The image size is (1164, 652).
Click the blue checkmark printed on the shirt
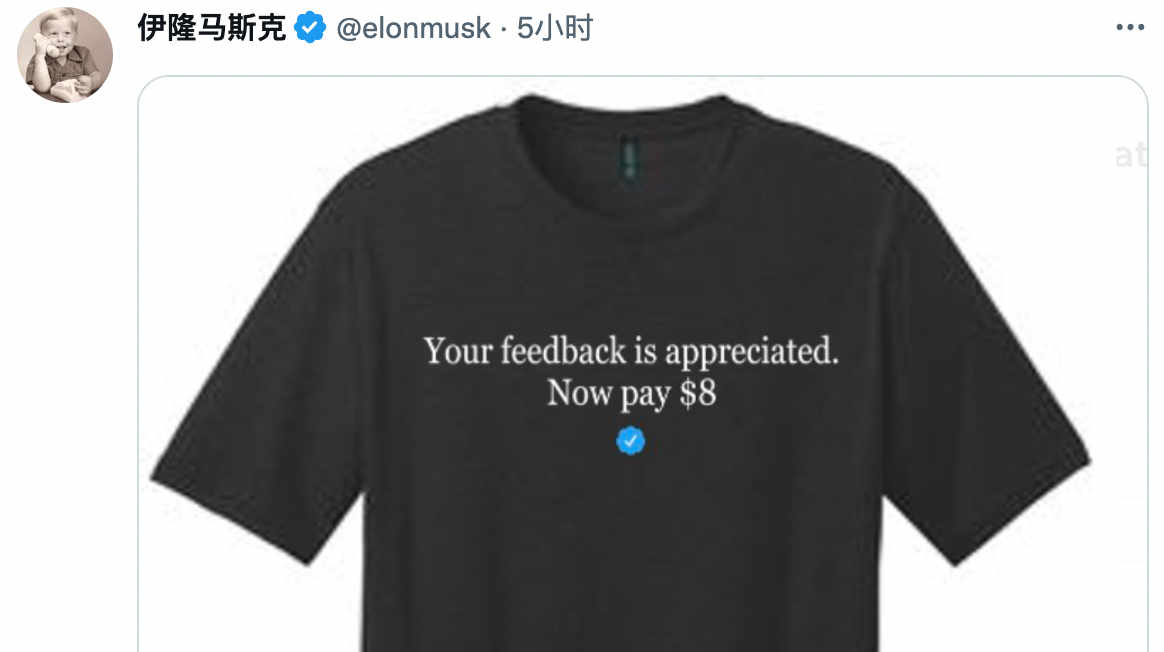[630, 440]
